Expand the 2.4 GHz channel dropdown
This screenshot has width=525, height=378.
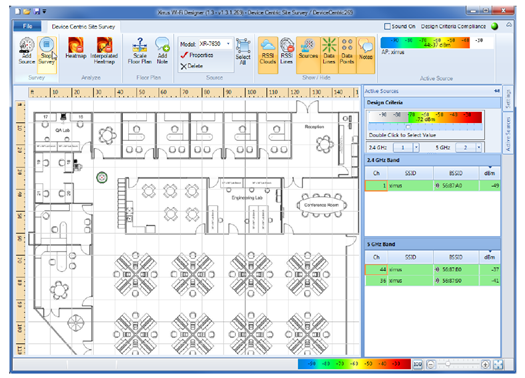(x=416, y=147)
